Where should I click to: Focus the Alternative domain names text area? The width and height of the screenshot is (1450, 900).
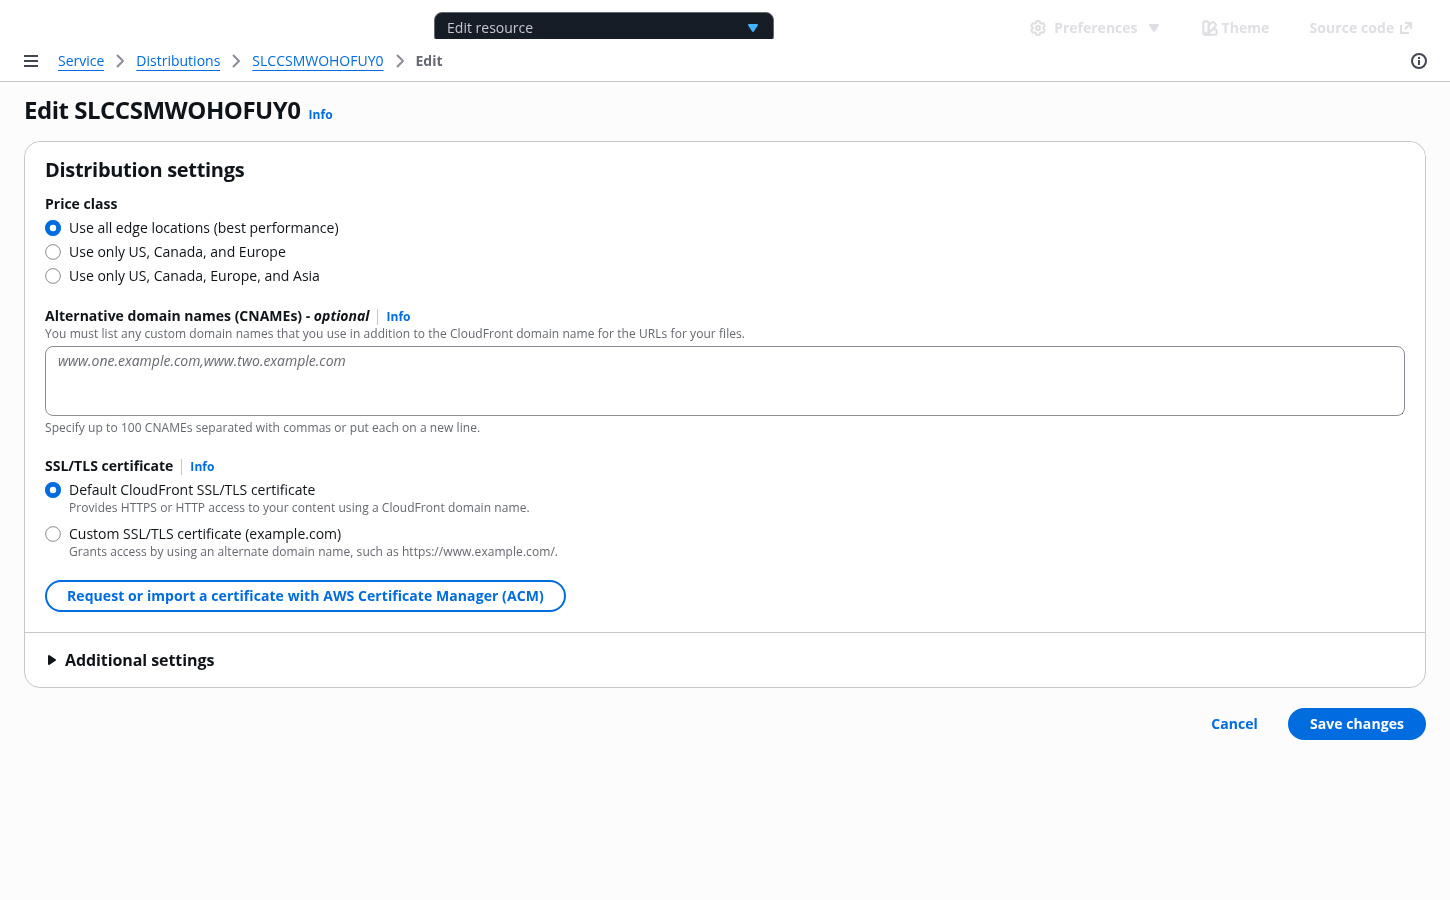(724, 381)
